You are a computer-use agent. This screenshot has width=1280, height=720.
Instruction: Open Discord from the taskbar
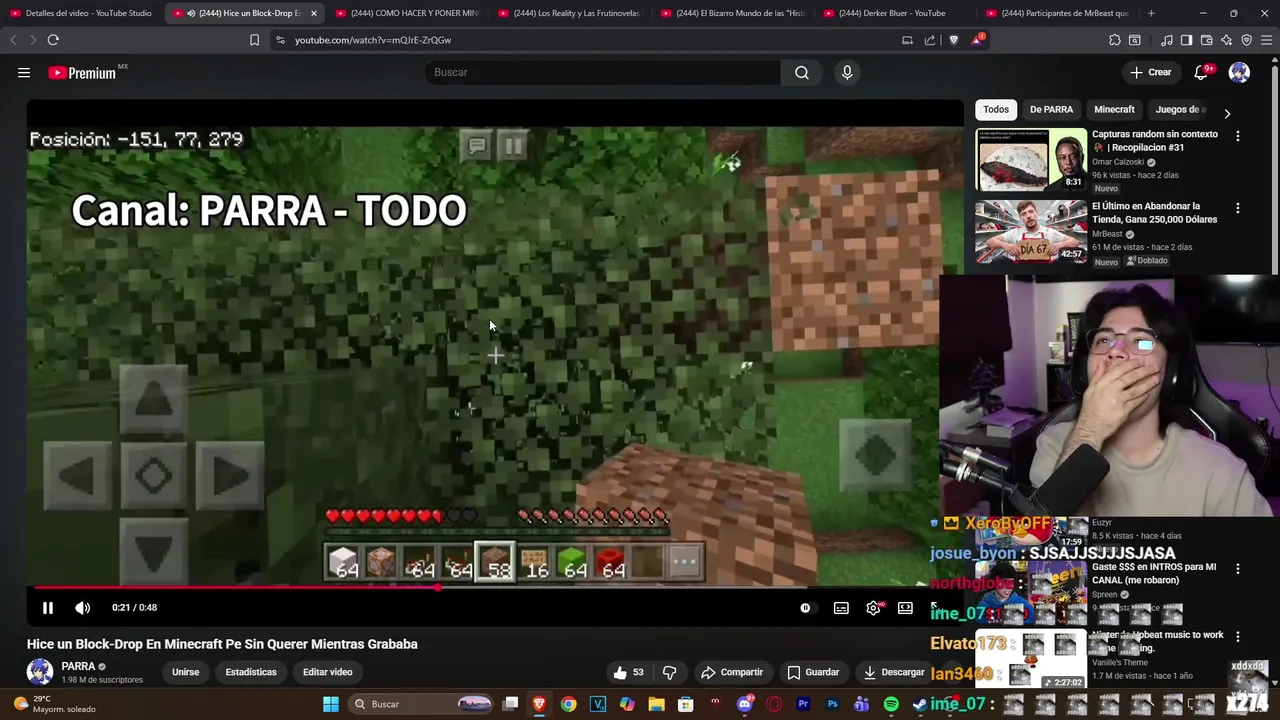pos(744,704)
